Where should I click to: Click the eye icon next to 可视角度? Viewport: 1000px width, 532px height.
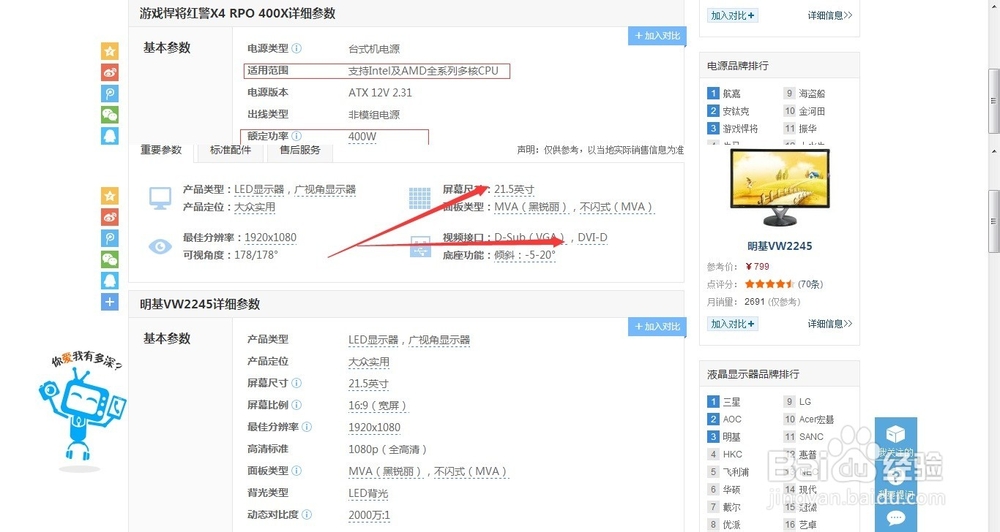tap(160, 246)
